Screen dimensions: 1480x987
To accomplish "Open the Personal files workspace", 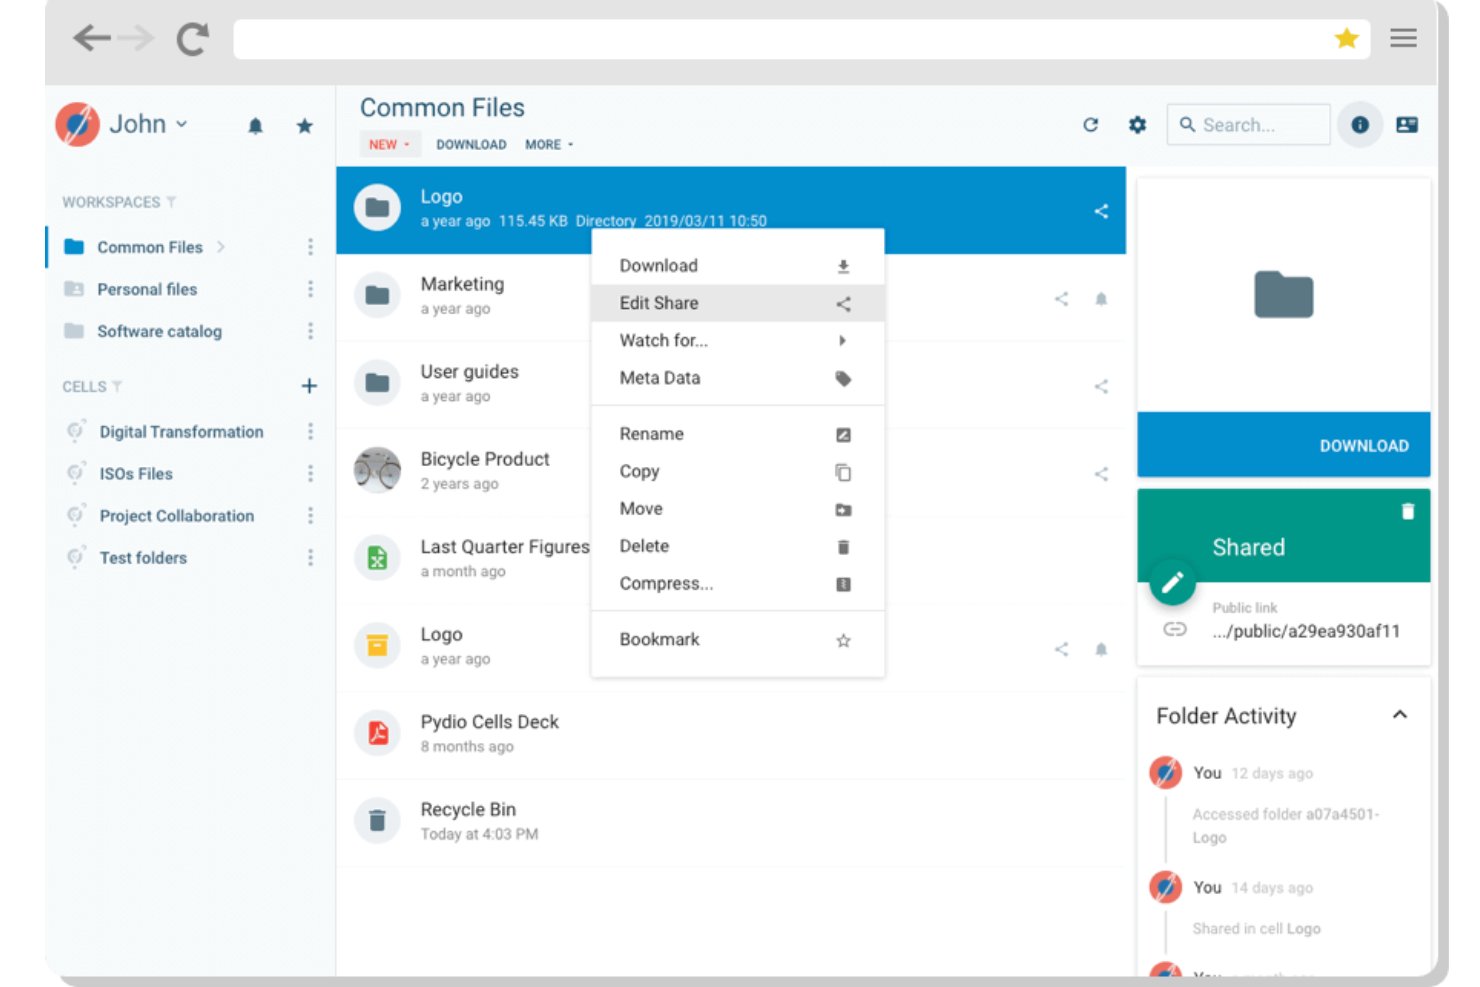I will coord(146,289).
